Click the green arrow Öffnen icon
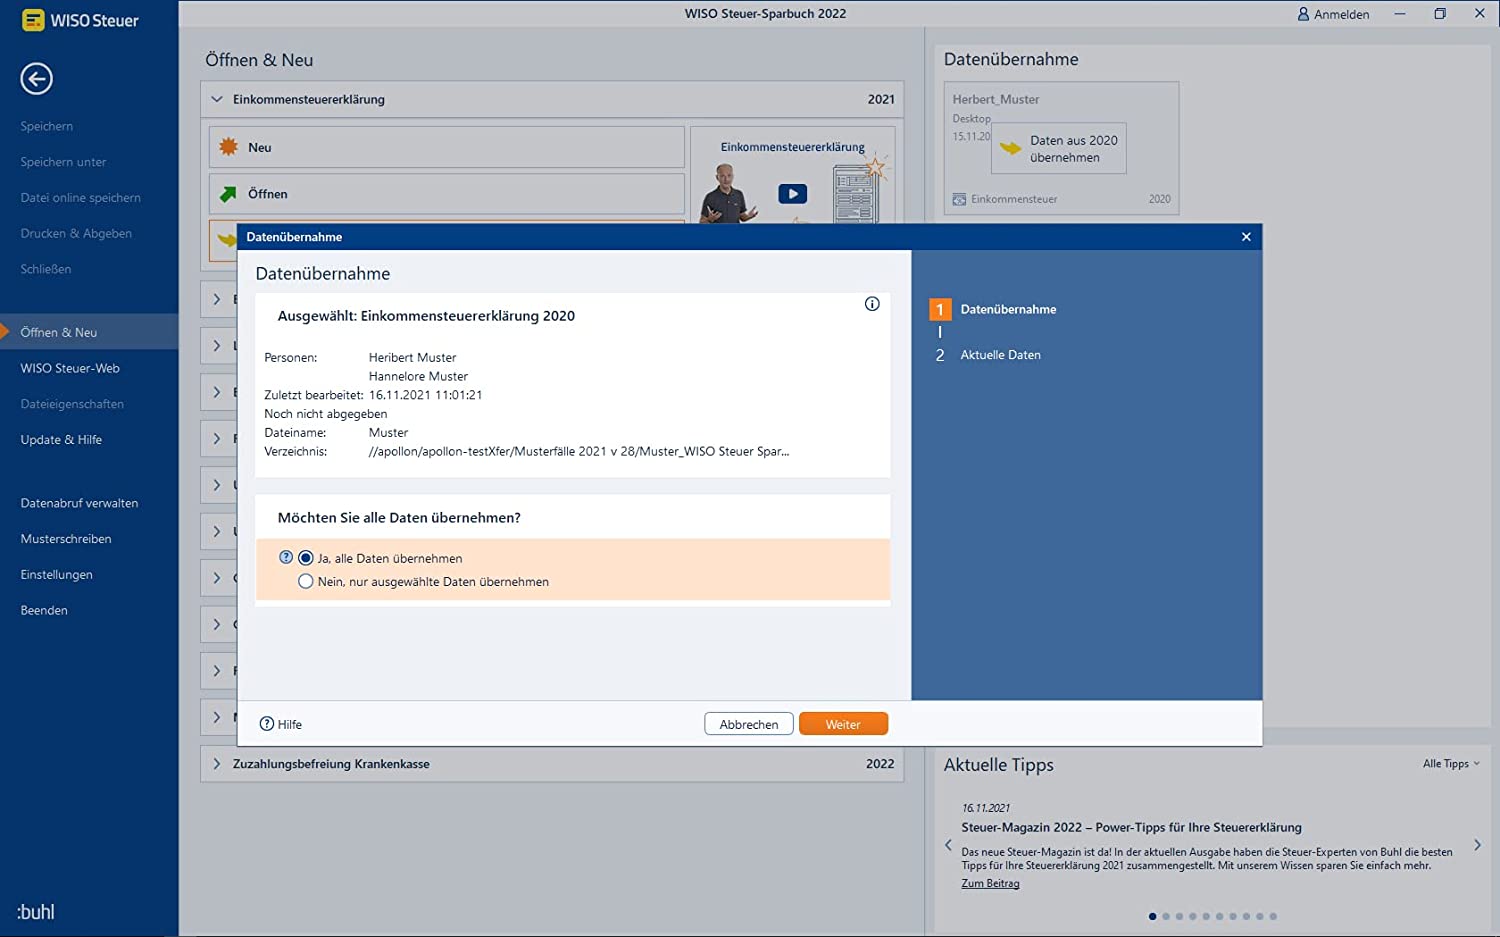Image resolution: width=1500 pixels, height=937 pixels. (229, 194)
